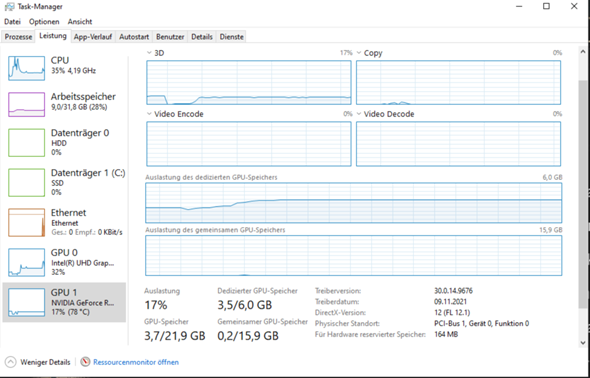
Task: Collapse view with Weniger Details button
Action: coord(38,362)
